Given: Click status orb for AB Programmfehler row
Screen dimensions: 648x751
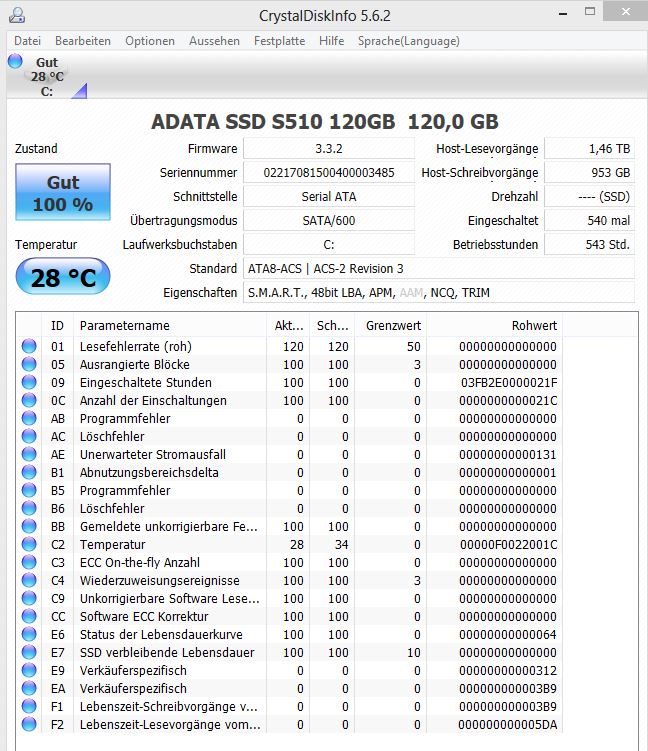Looking at the screenshot, I should [x=29, y=418].
